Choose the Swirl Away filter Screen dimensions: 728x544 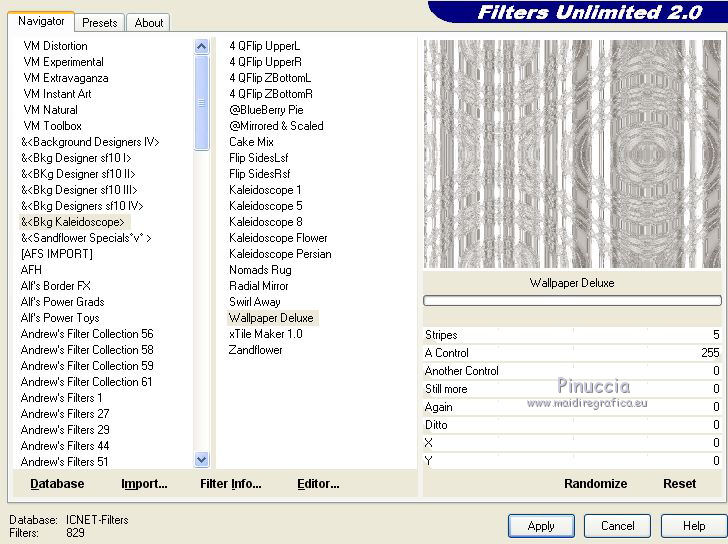click(x=254, y=302)
